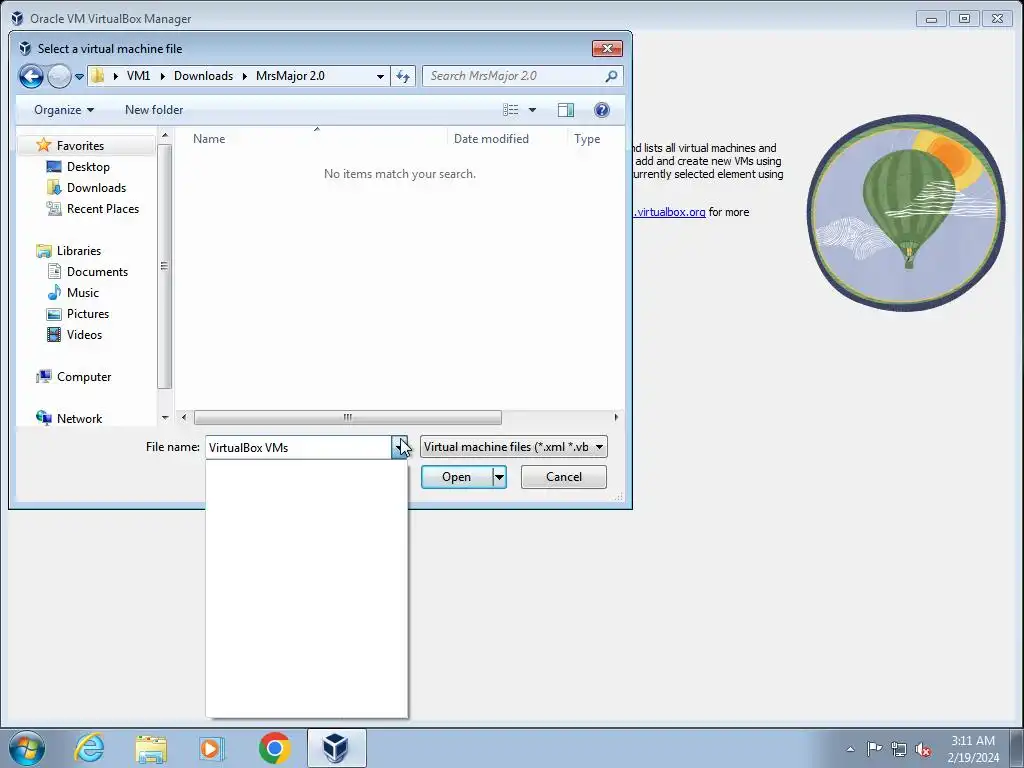
Task: Minimize the Oracle VM VirtualBox Manager window
Action: [x=931, y=19]
